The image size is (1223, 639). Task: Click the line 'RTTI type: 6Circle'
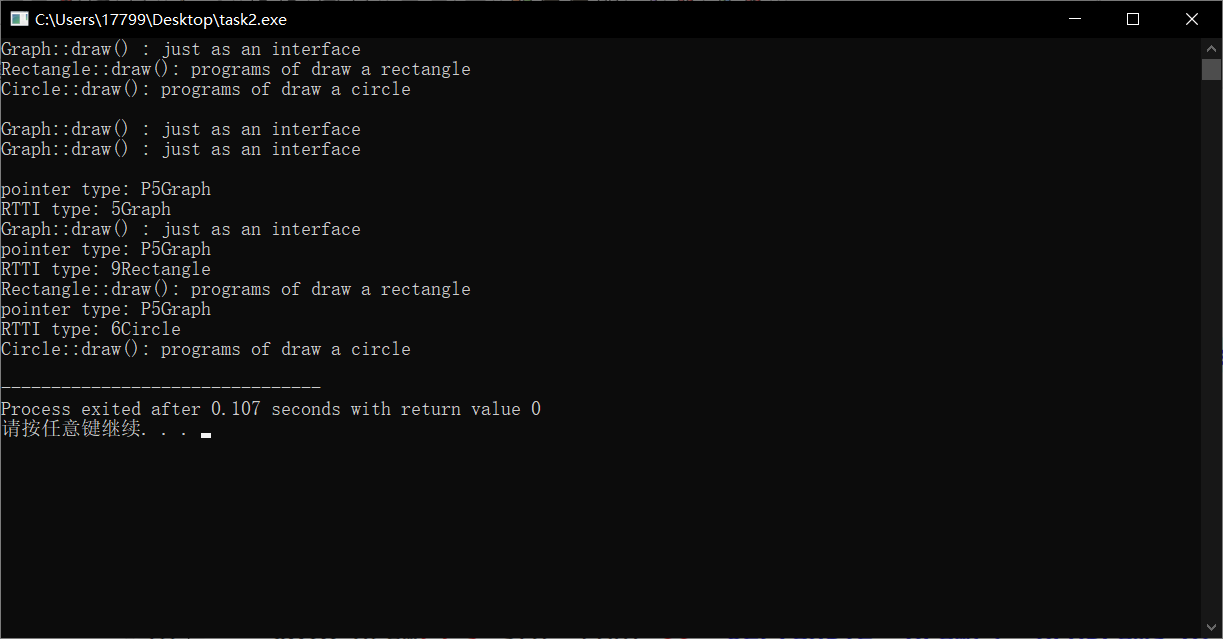click(91, 329)
